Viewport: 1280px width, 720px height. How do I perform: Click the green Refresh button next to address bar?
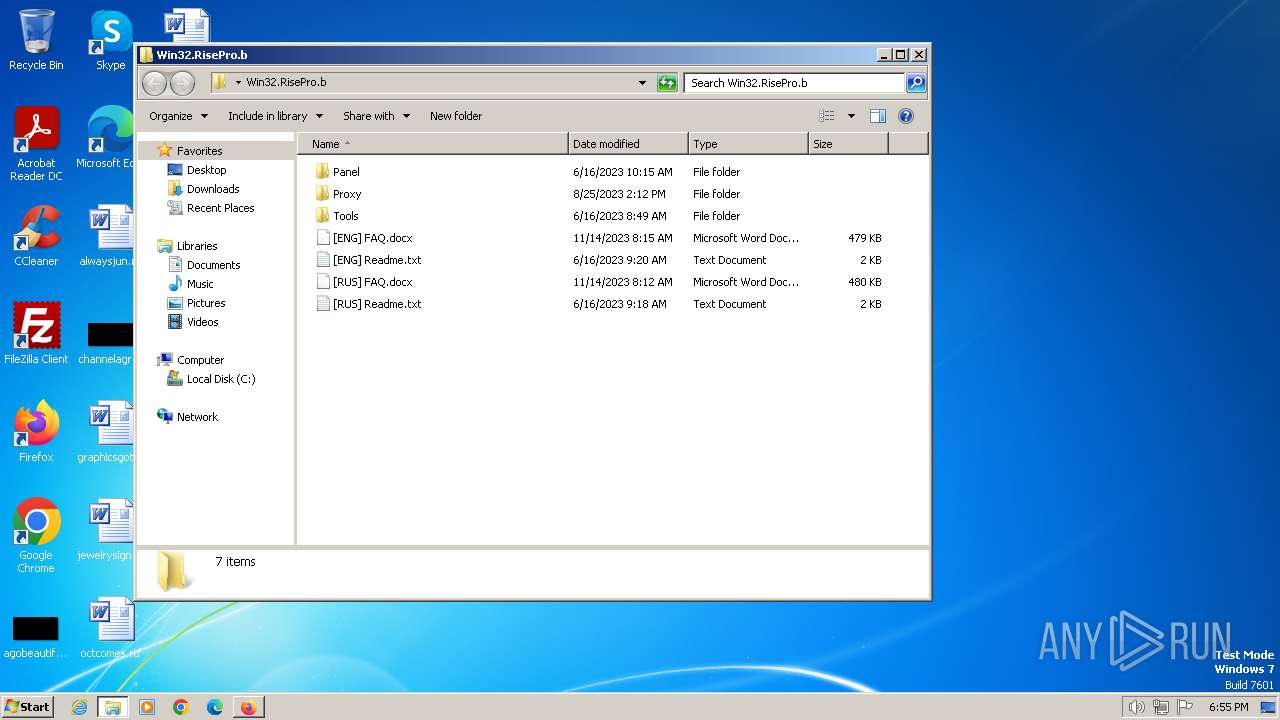click(x=667, y=83)
